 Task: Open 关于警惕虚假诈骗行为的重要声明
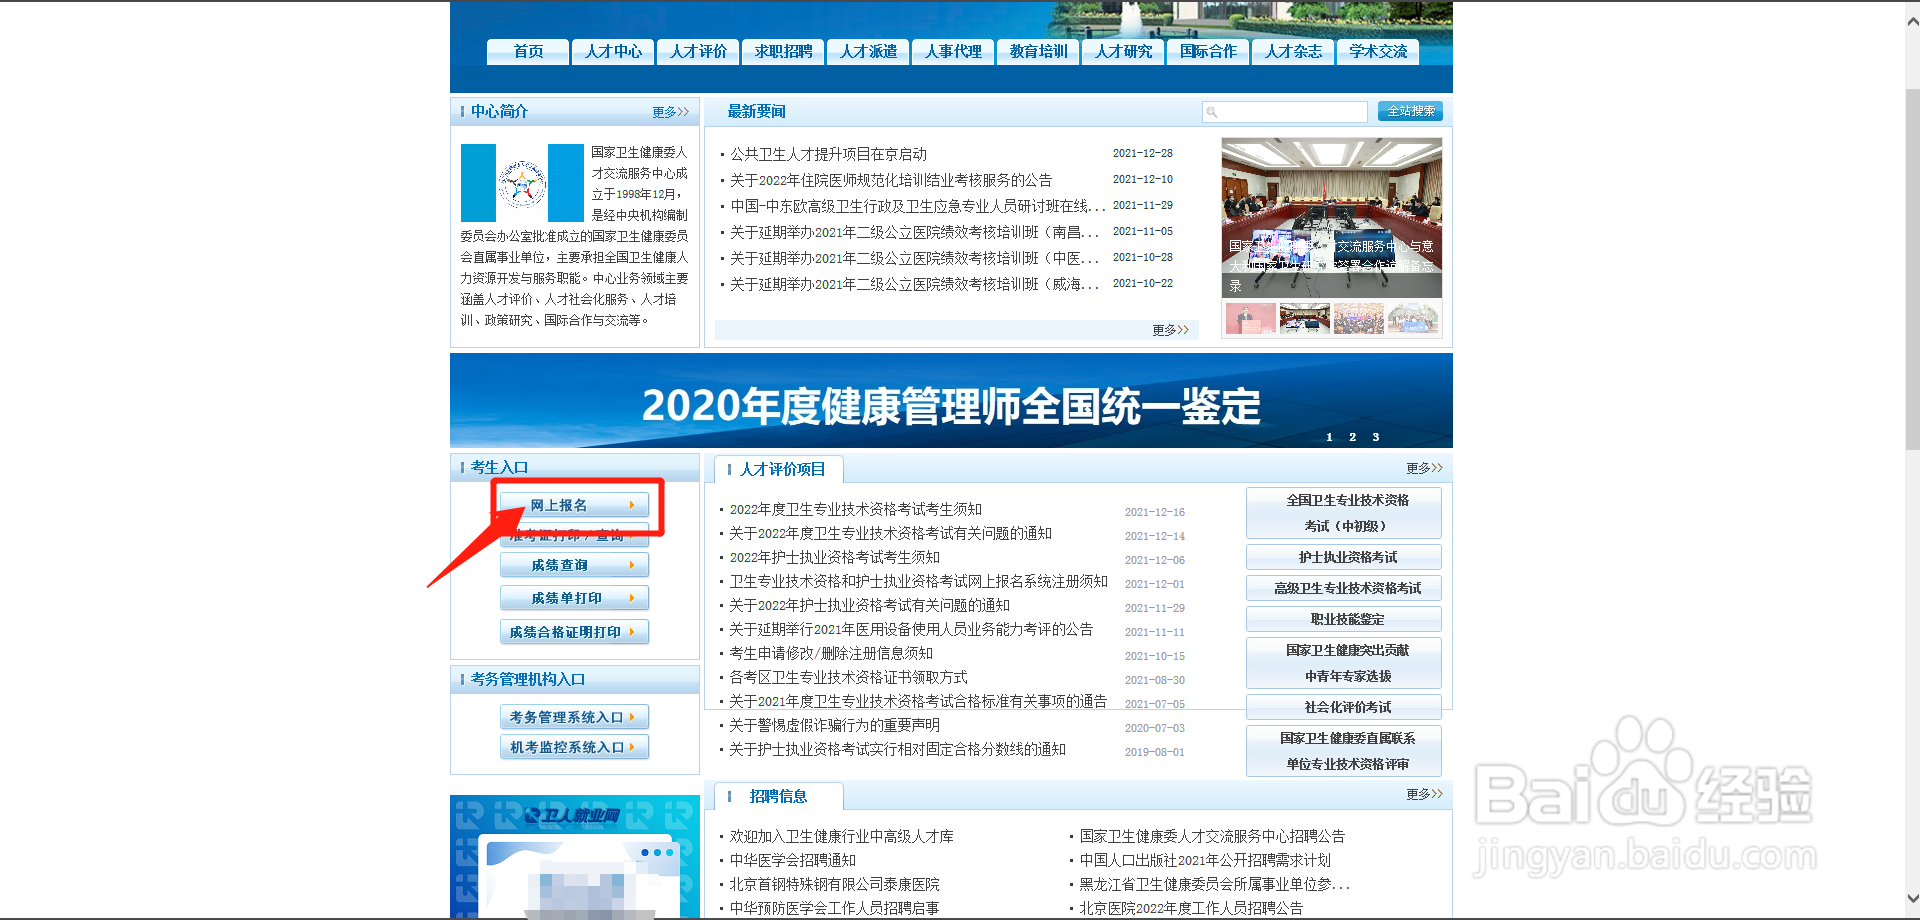pyautogui.click(x=834, y=725)
